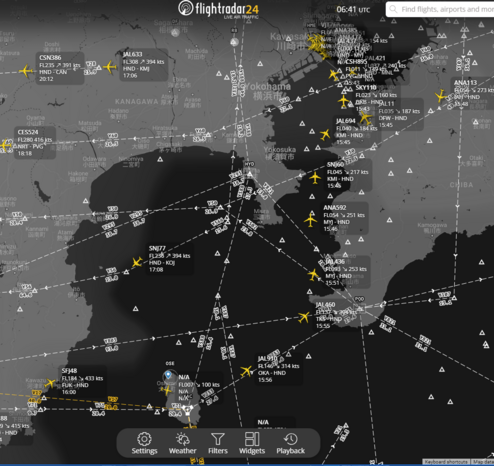The image size is (494, 466).
Task: Open the CES524 flight label
Action: [35, 143]
